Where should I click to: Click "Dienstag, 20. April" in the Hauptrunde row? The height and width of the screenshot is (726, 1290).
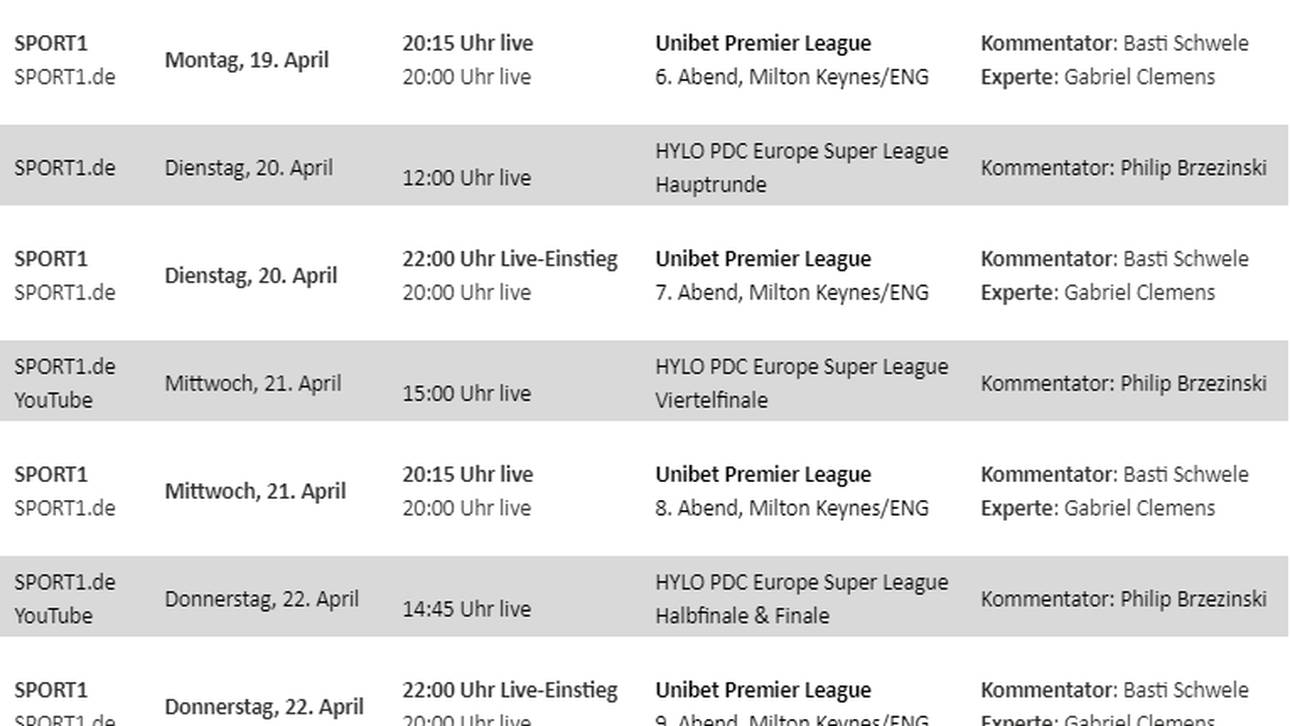[x=248, y=168]
